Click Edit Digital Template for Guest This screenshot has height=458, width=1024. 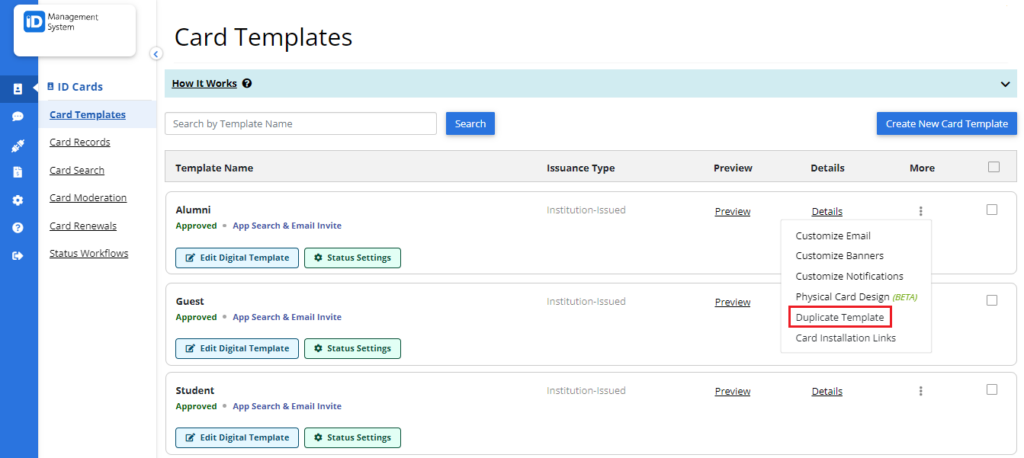[237, 349]
